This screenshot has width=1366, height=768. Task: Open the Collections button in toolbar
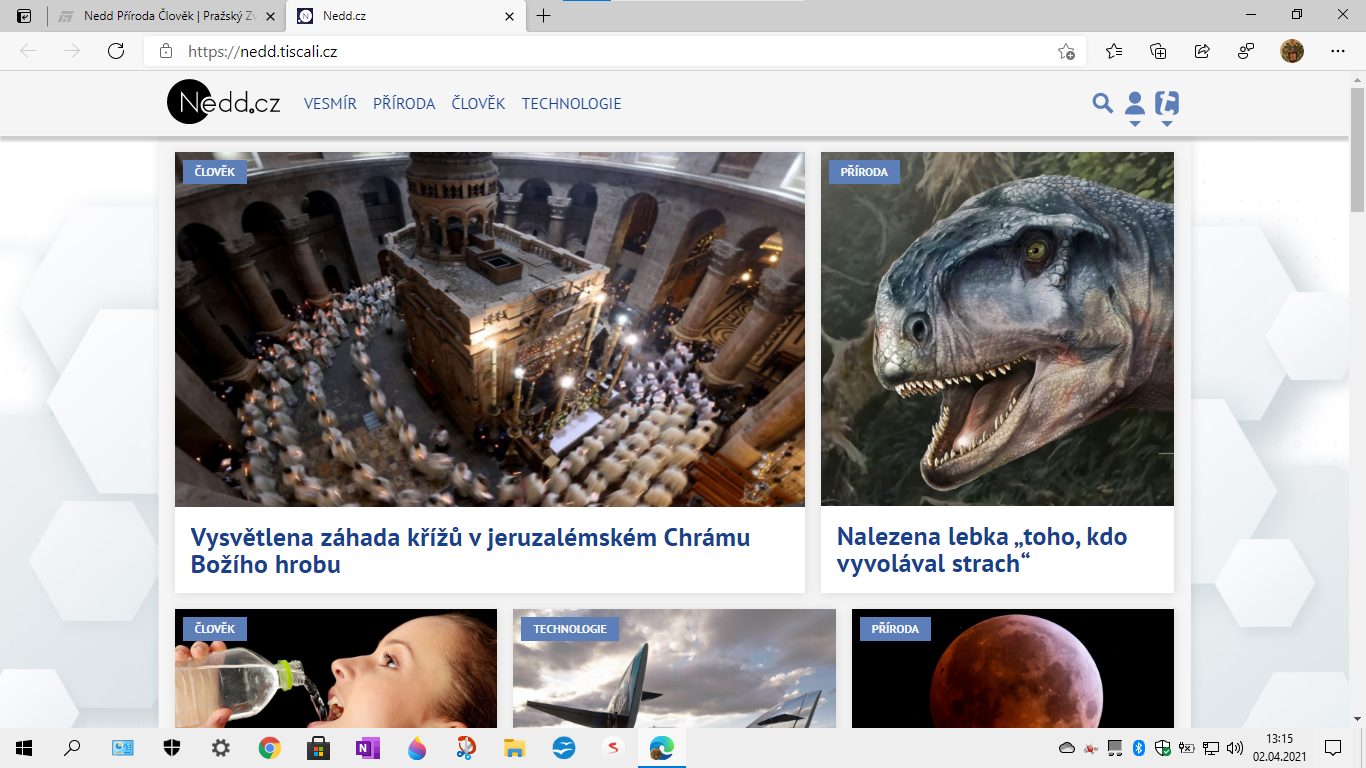point(1158,52)
